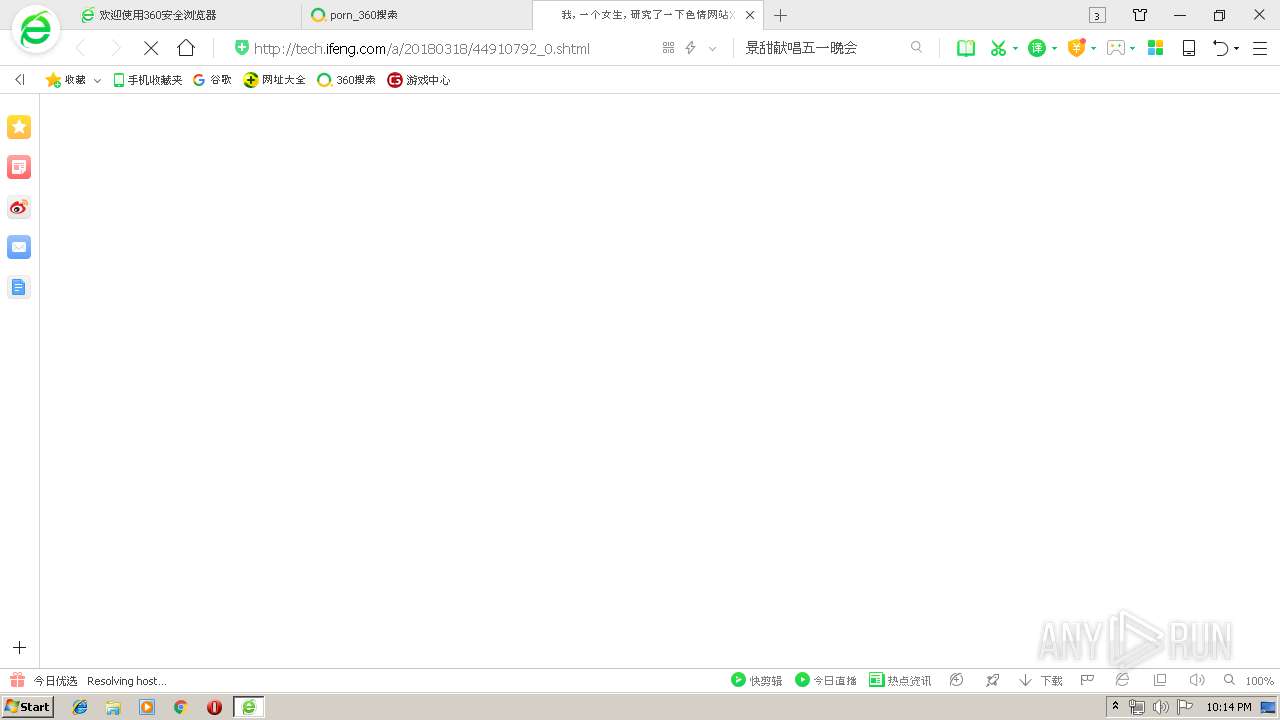Click the green translate icon
Image resolution: width=1280 pixels, height=720 pixels.
pos(1037,48)
